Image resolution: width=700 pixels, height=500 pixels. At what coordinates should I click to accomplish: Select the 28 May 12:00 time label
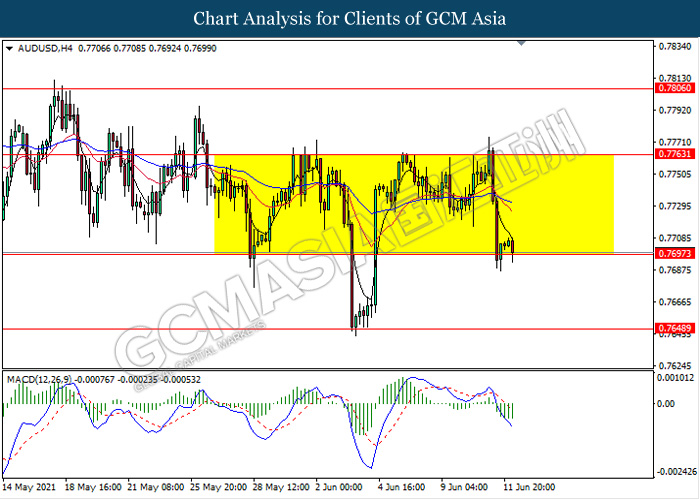point(281,487)
